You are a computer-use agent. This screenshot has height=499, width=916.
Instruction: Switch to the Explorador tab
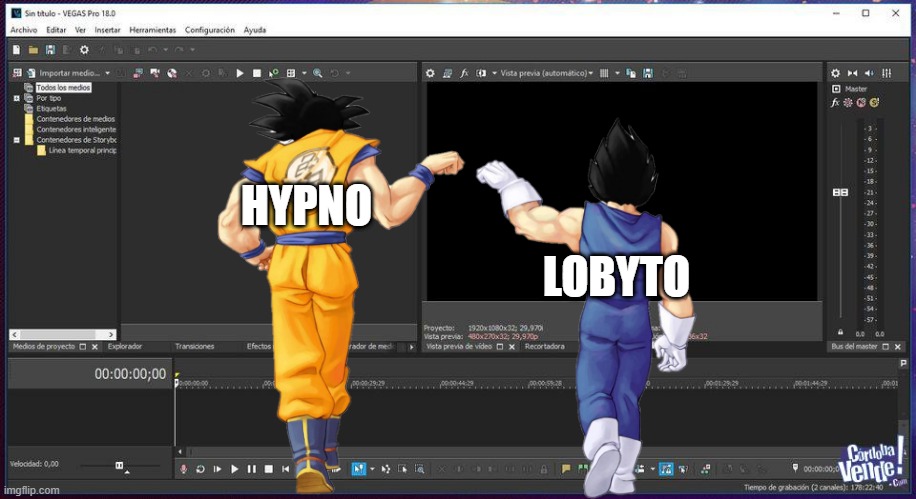click(125, 346)
